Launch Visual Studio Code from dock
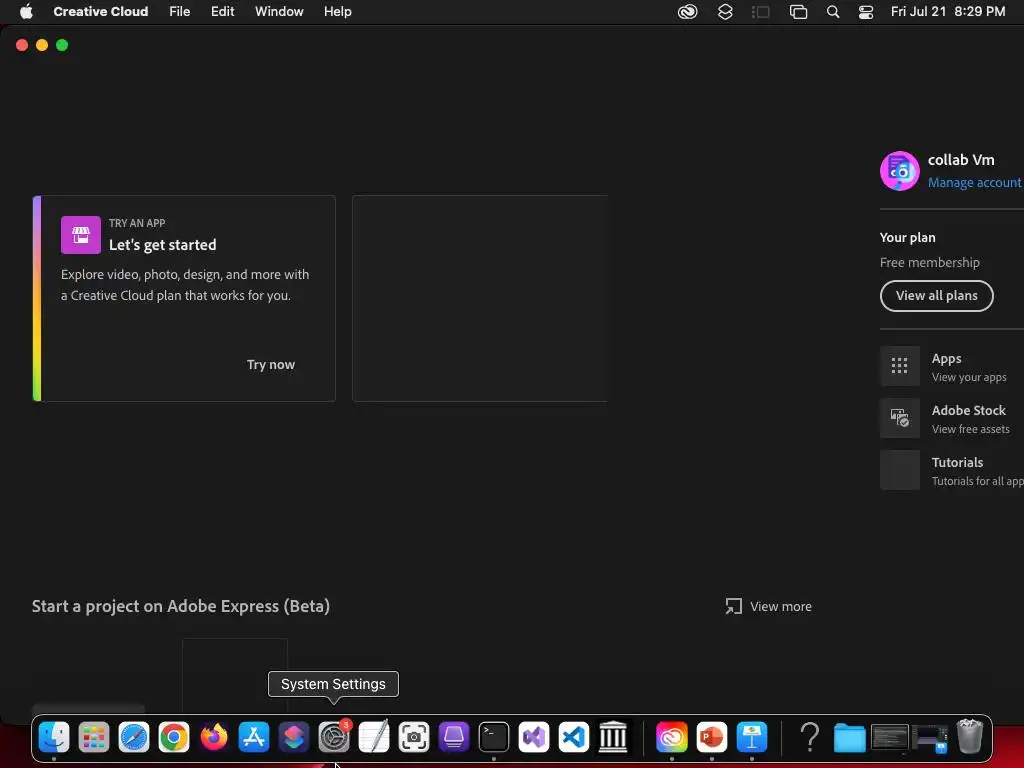Viewport: 1024px width, 768px height. (x=574, y=737)
